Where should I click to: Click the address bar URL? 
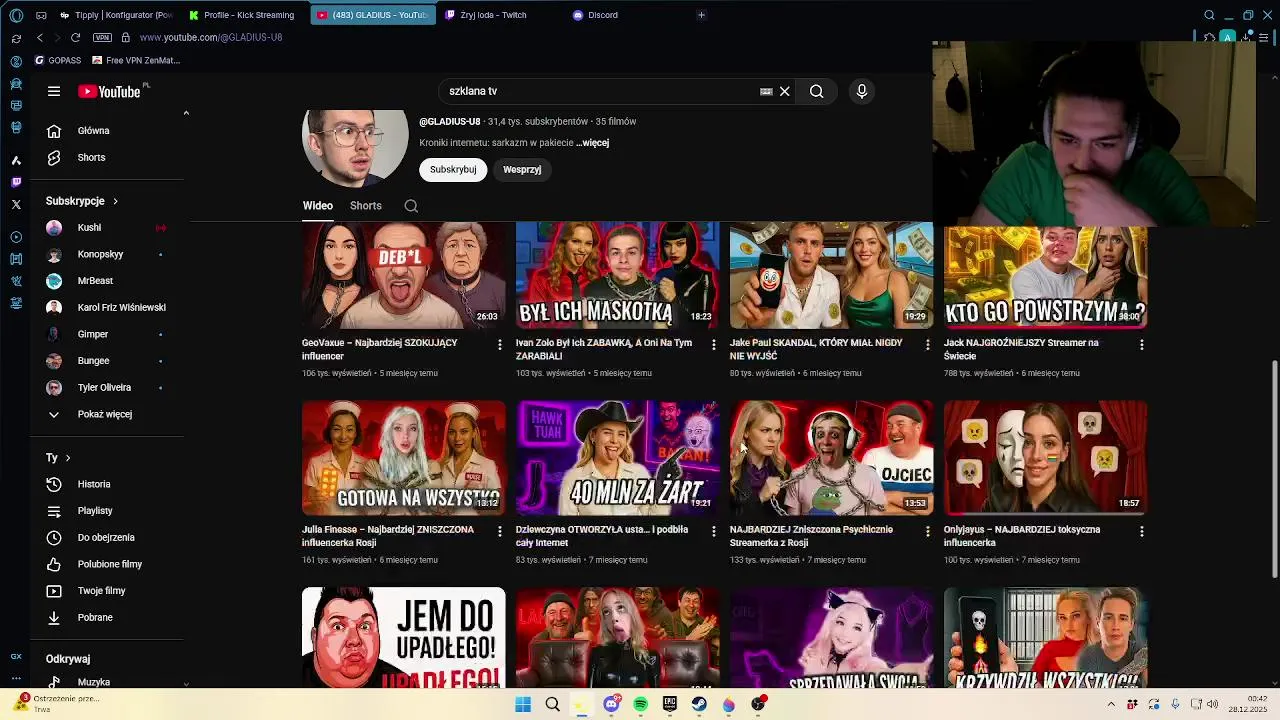[211, 37]
